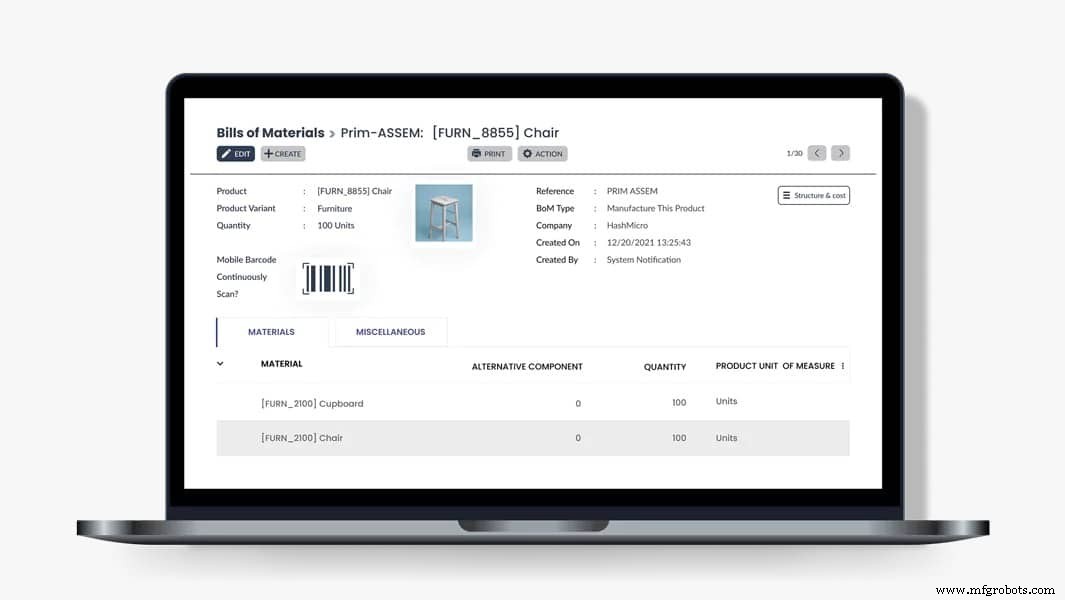Screen dimensions: 1065x600
Task: Select the MATERIALS tab
Action: pos(271,331)
